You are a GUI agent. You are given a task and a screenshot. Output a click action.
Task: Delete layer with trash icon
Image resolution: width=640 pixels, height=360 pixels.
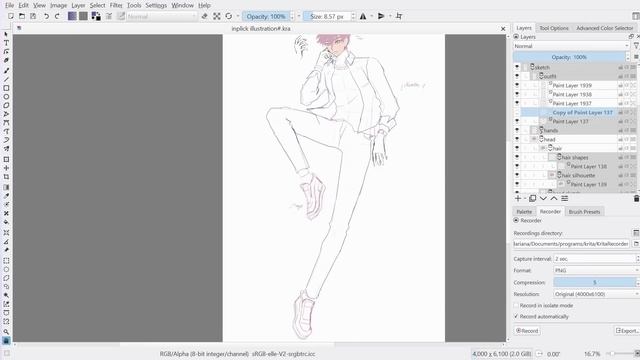636,198
